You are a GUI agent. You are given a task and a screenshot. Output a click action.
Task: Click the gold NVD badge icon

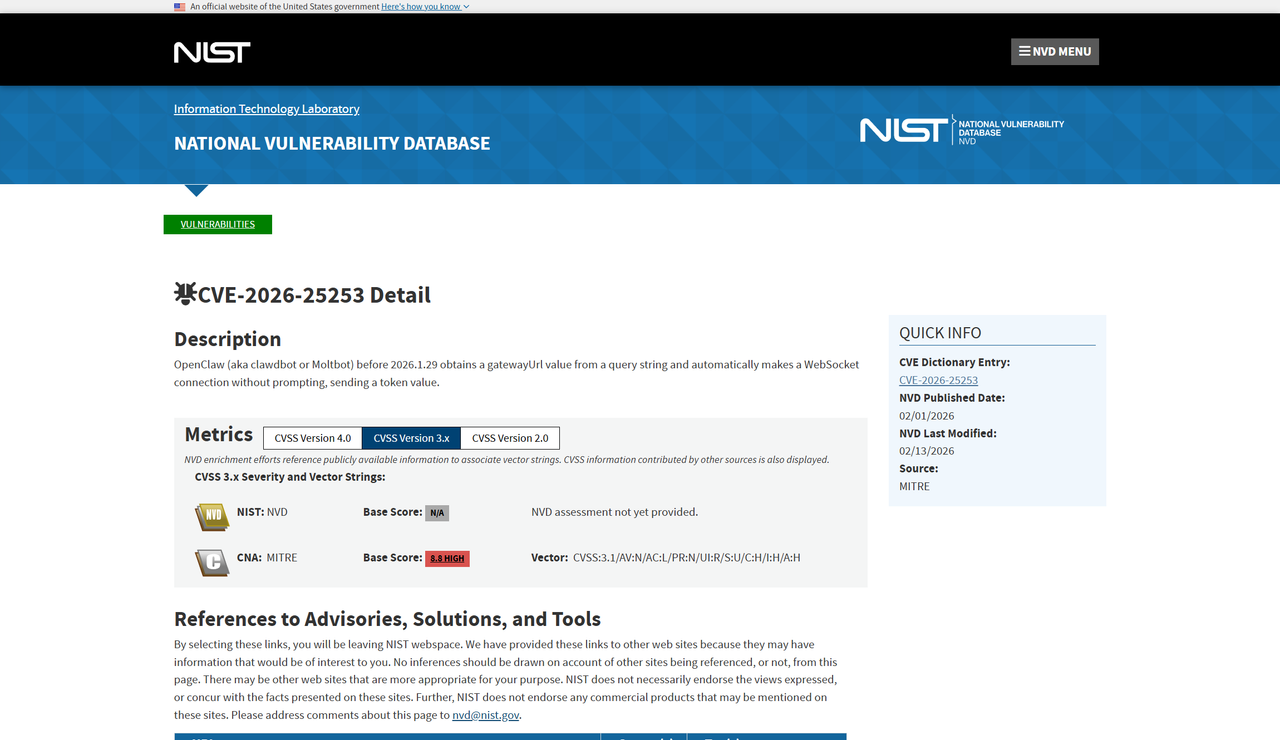pos(212,516)
